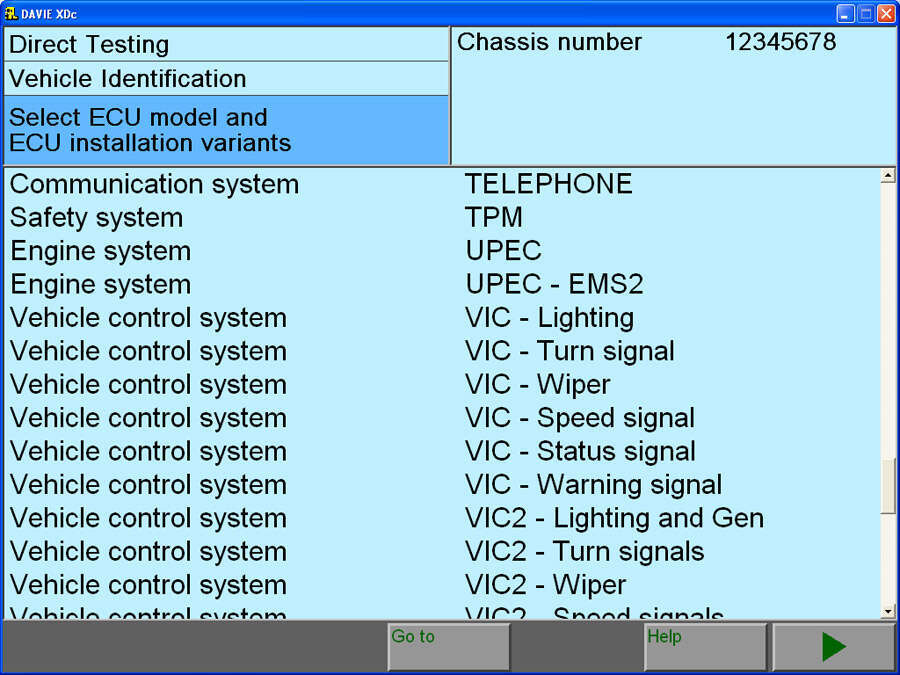This screenshot has width=900, height=675.
Task: Select VIC2 - Wiper row
Action: pyautogui.click(x=442, y=584)
